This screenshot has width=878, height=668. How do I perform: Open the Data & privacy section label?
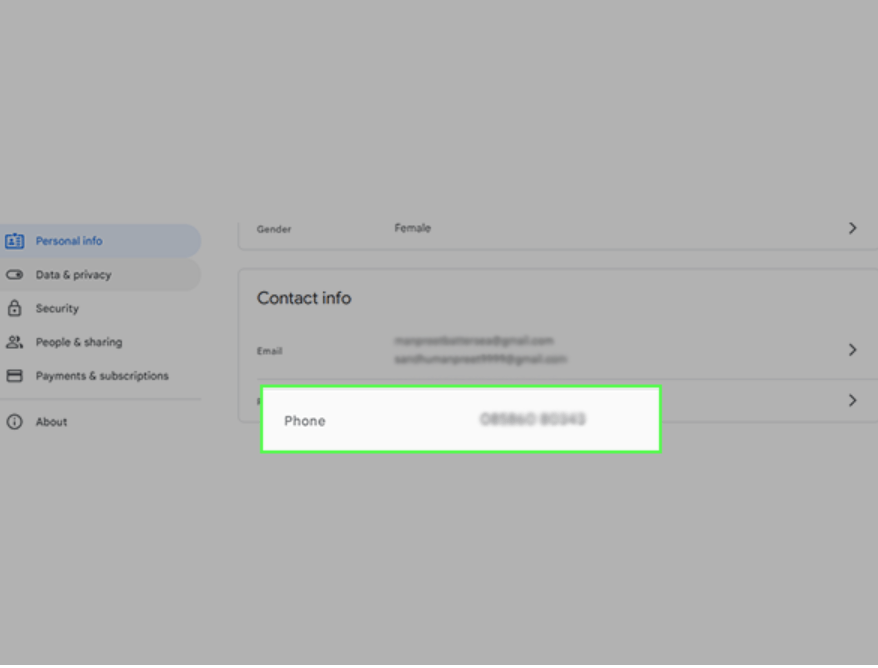coord(73,275)
